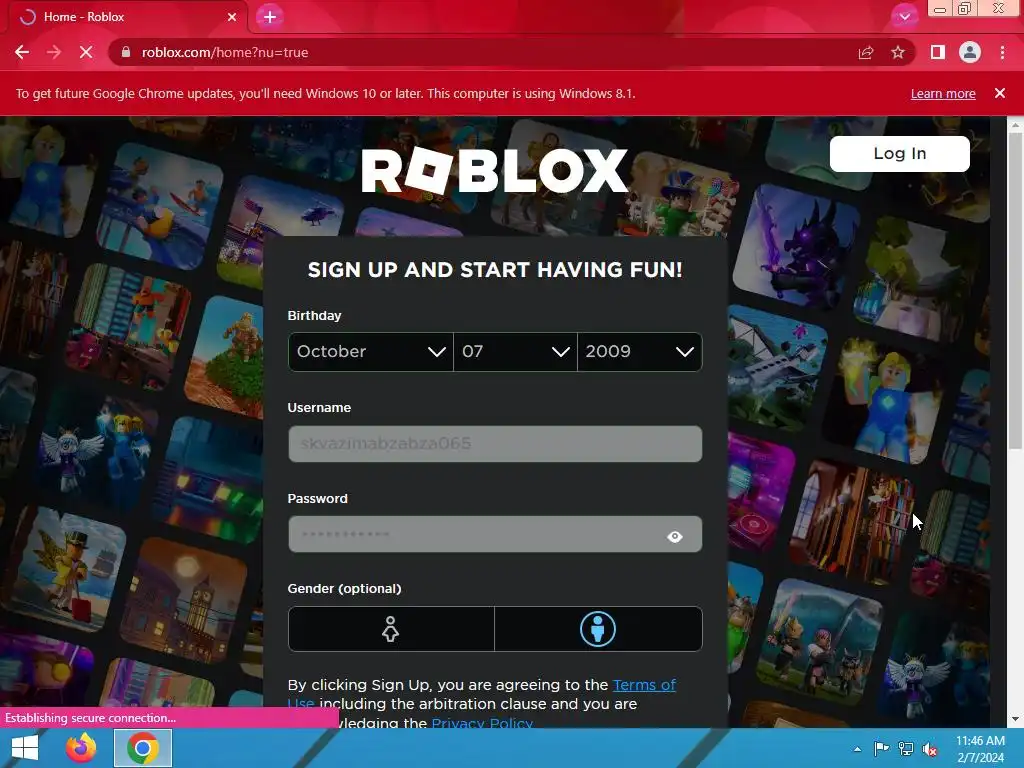Click into the Username input field

[x=495, y=444]
